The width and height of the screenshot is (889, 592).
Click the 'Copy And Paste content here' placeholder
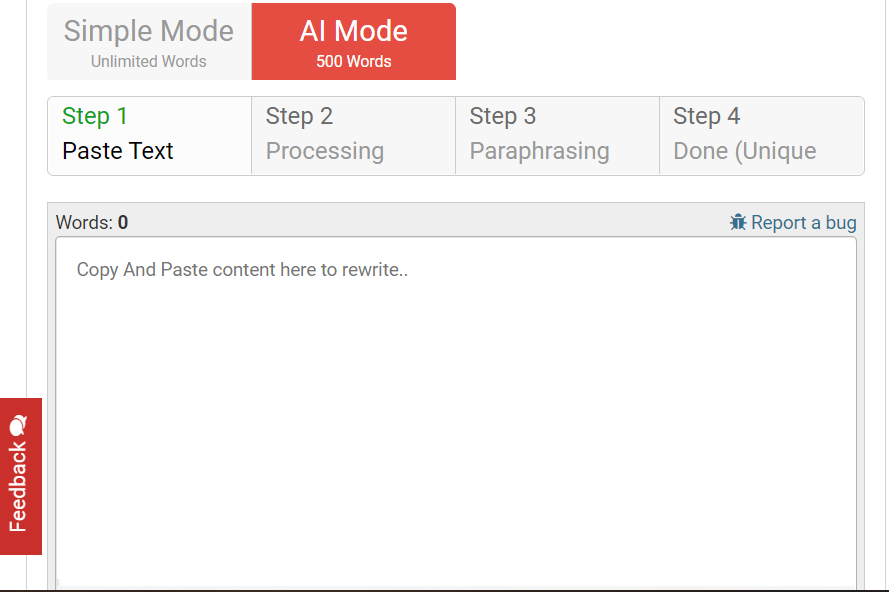click(x=242, y=269)
